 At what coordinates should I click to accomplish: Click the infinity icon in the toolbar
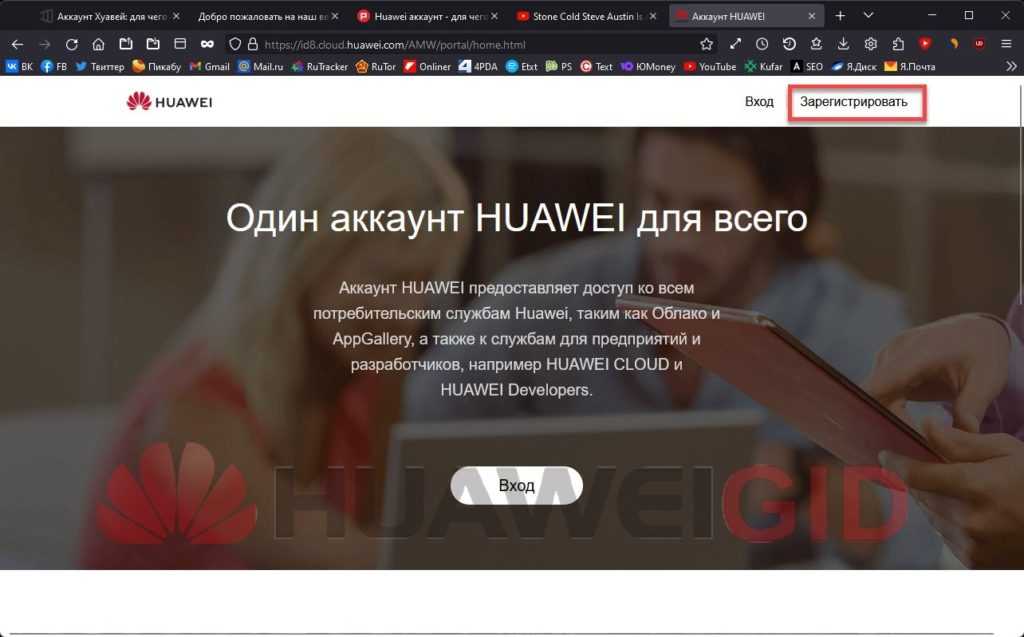pyautogui.click(x=207, y=44)
